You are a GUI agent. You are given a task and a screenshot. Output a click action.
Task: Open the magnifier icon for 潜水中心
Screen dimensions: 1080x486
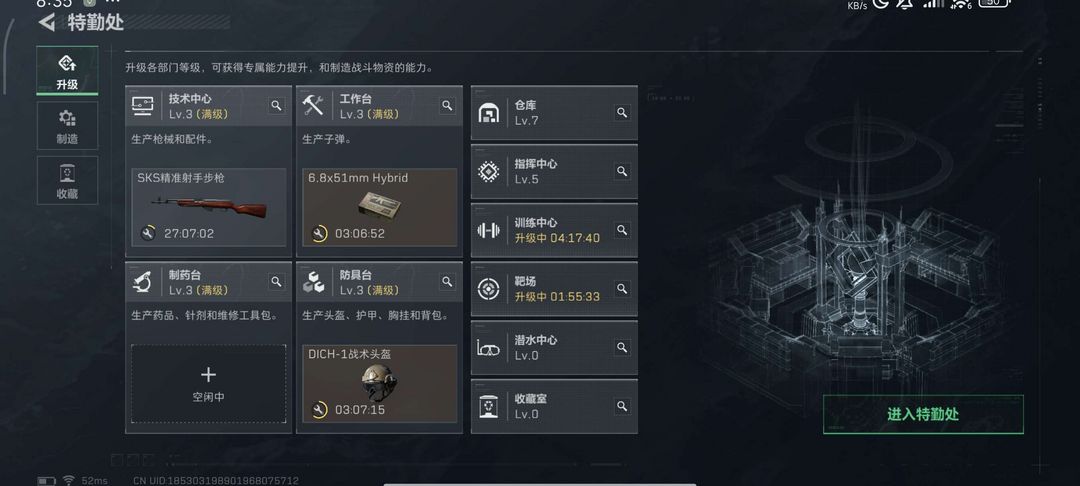622,348
